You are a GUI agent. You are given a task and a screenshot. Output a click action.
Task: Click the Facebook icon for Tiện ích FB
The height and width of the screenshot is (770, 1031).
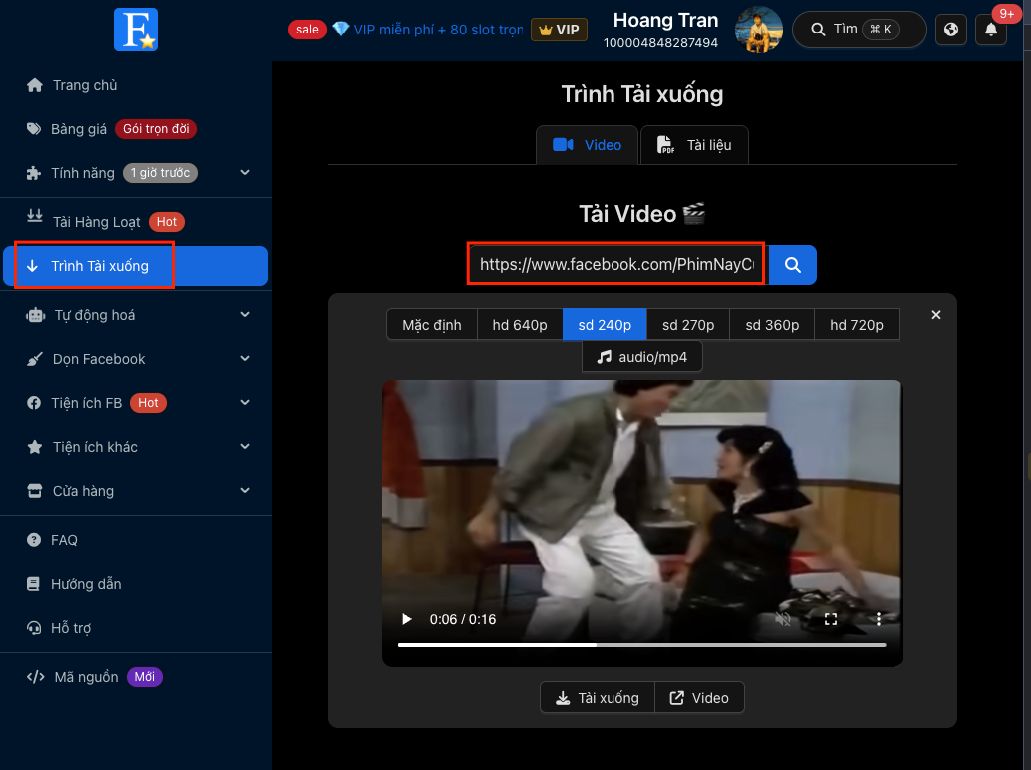[x=34, y=403]
